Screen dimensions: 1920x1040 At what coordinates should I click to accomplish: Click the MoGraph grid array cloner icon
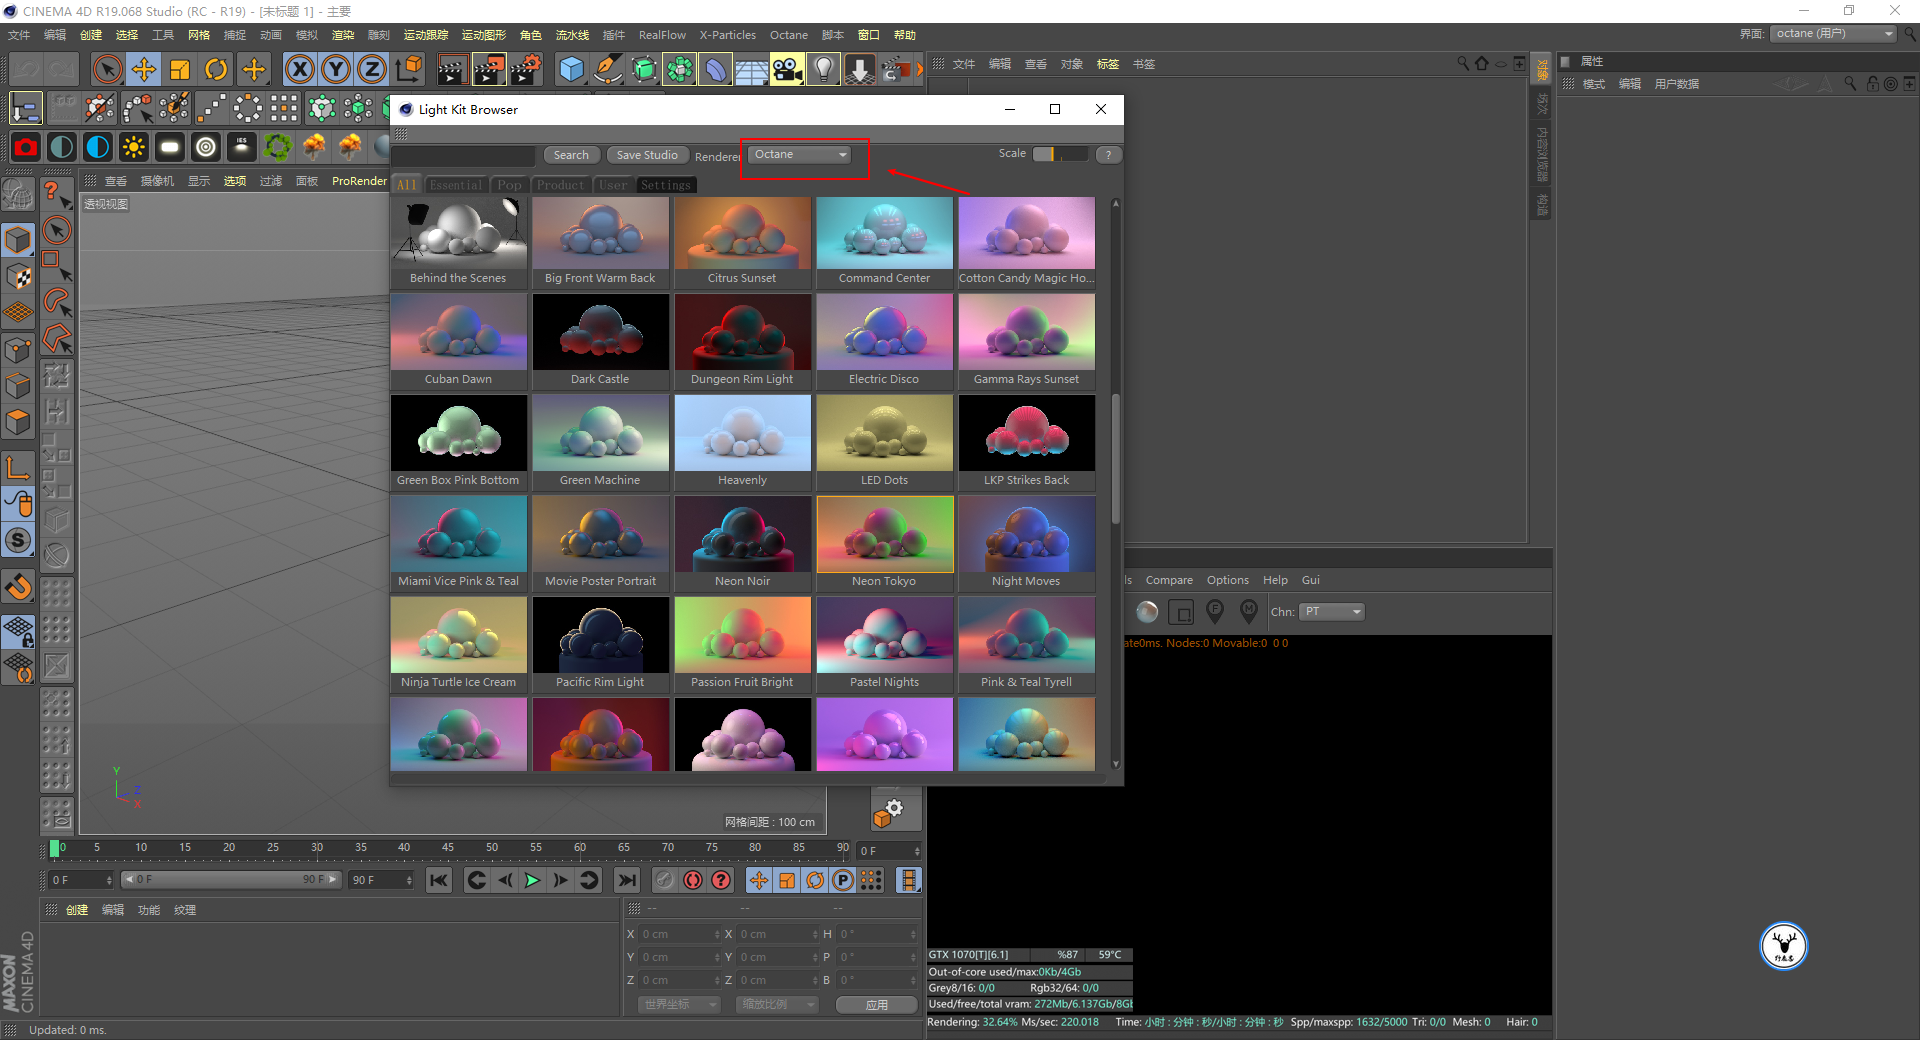tap(284, 108)
